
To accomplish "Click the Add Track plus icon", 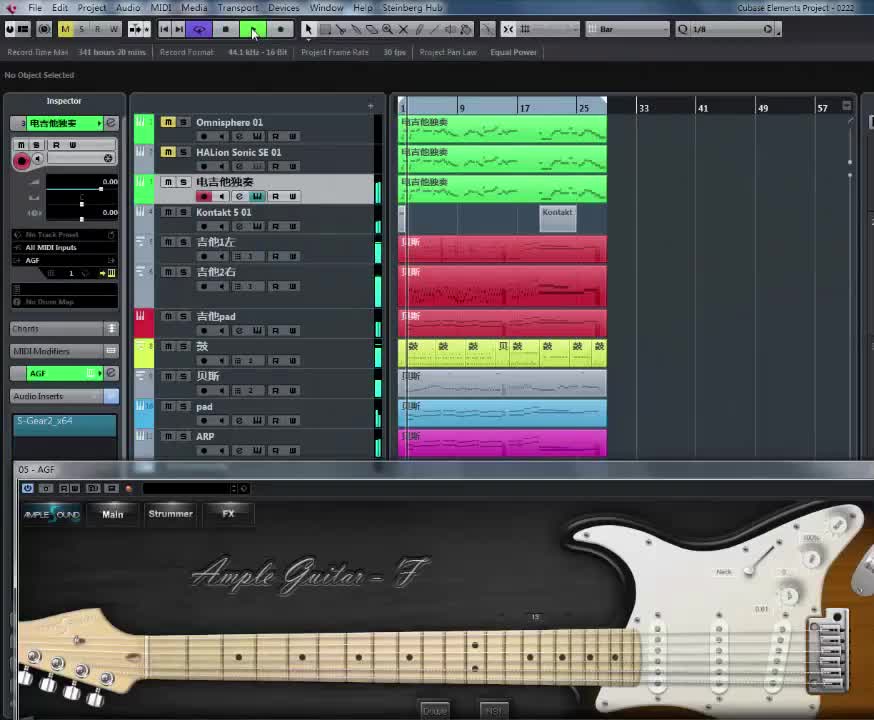I will click(371, 106).
